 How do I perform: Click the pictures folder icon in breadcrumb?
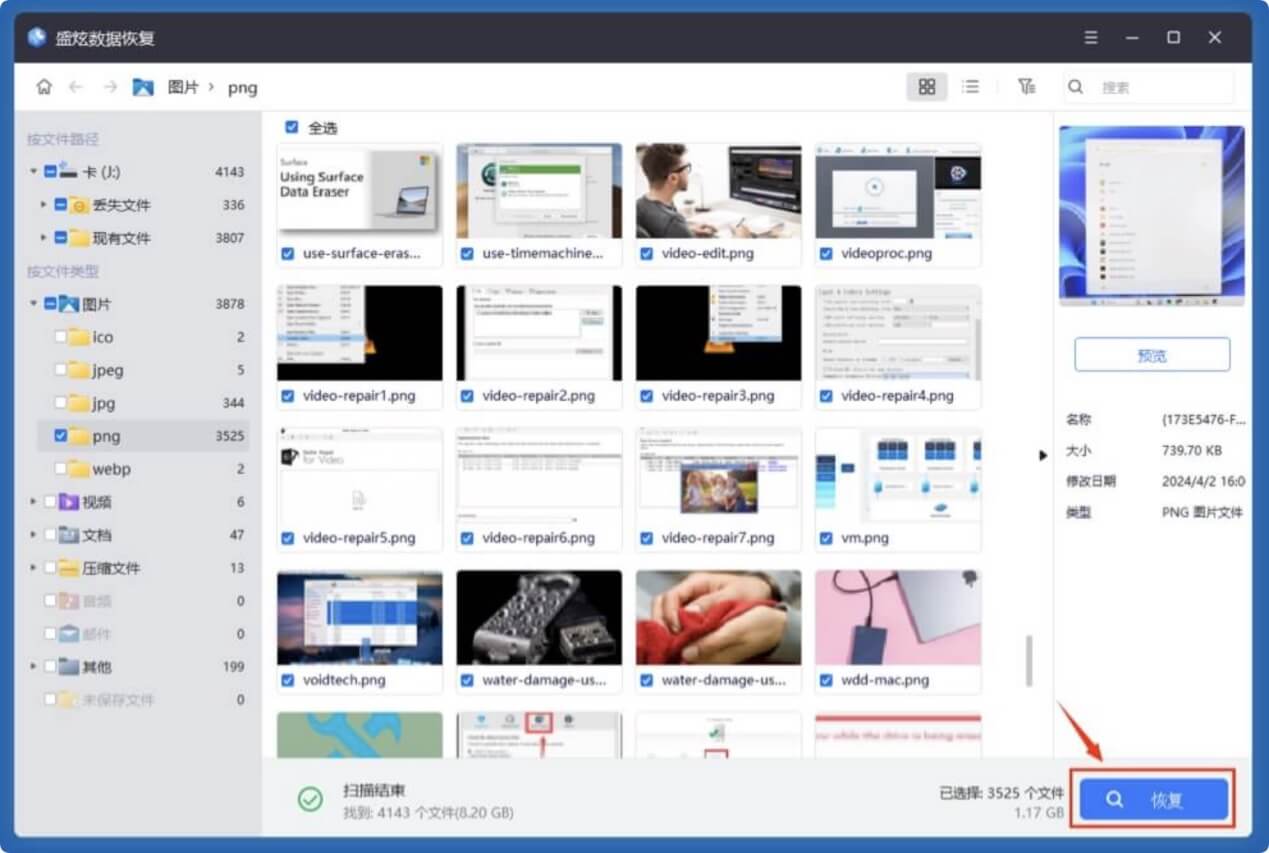pyautogui.click(x=143, y=87)
